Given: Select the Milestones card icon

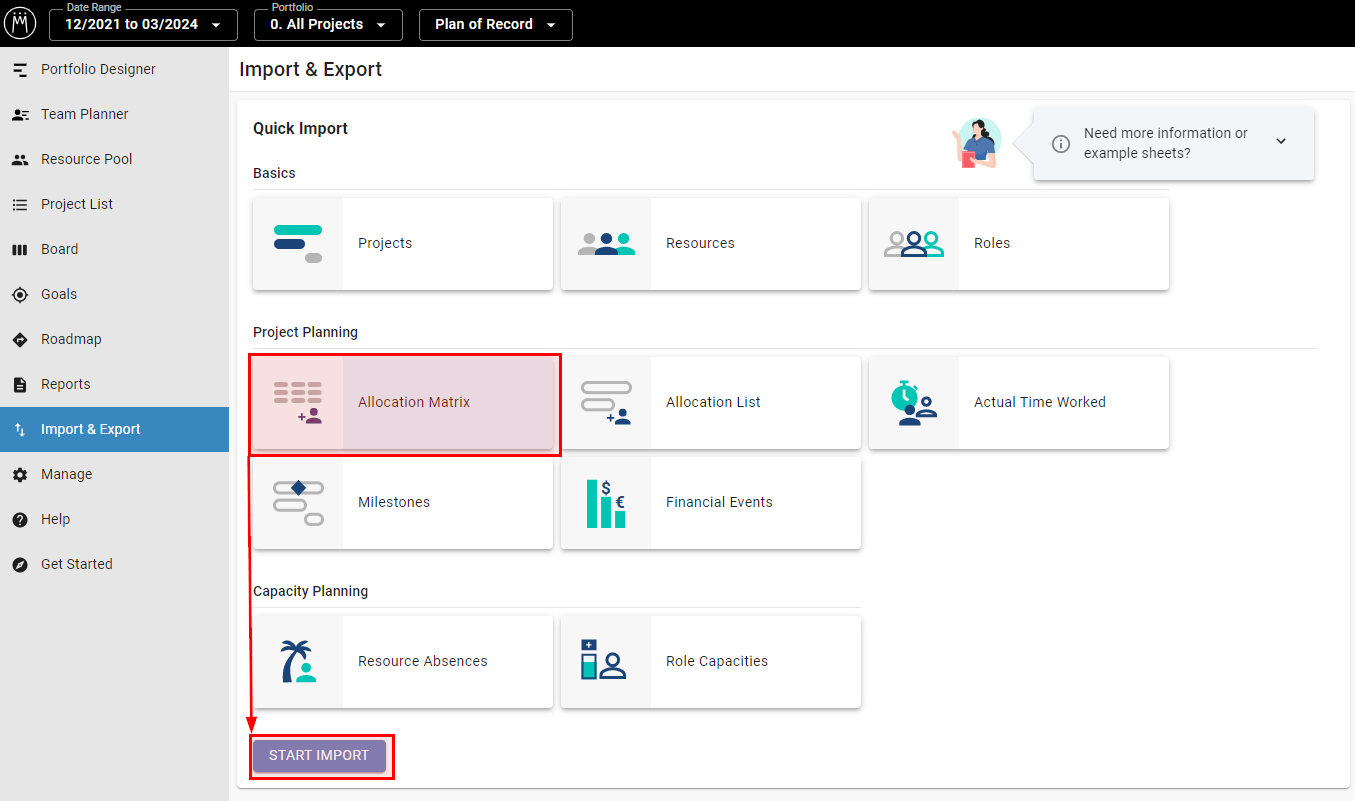Looking at the screenshot, I should click(298, 503).
